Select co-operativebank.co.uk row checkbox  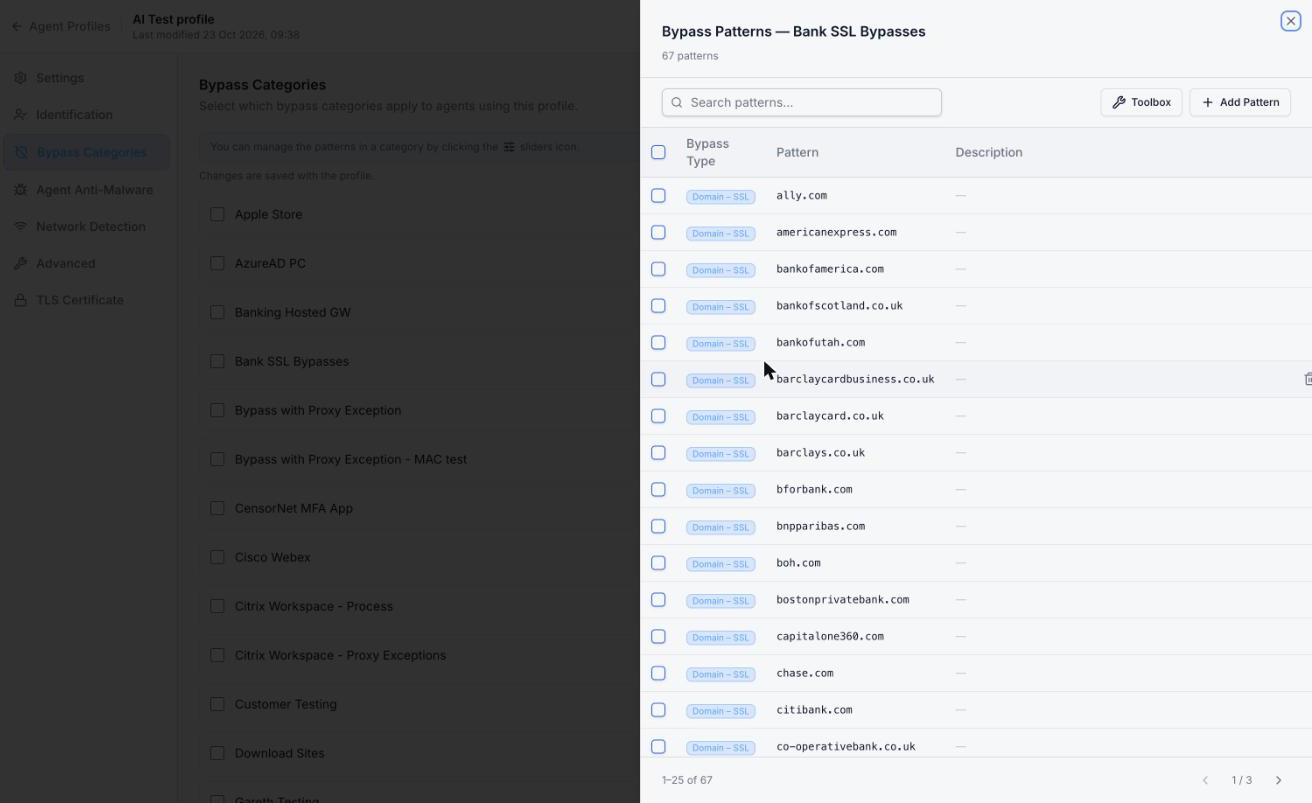click(x=658, y=747)
